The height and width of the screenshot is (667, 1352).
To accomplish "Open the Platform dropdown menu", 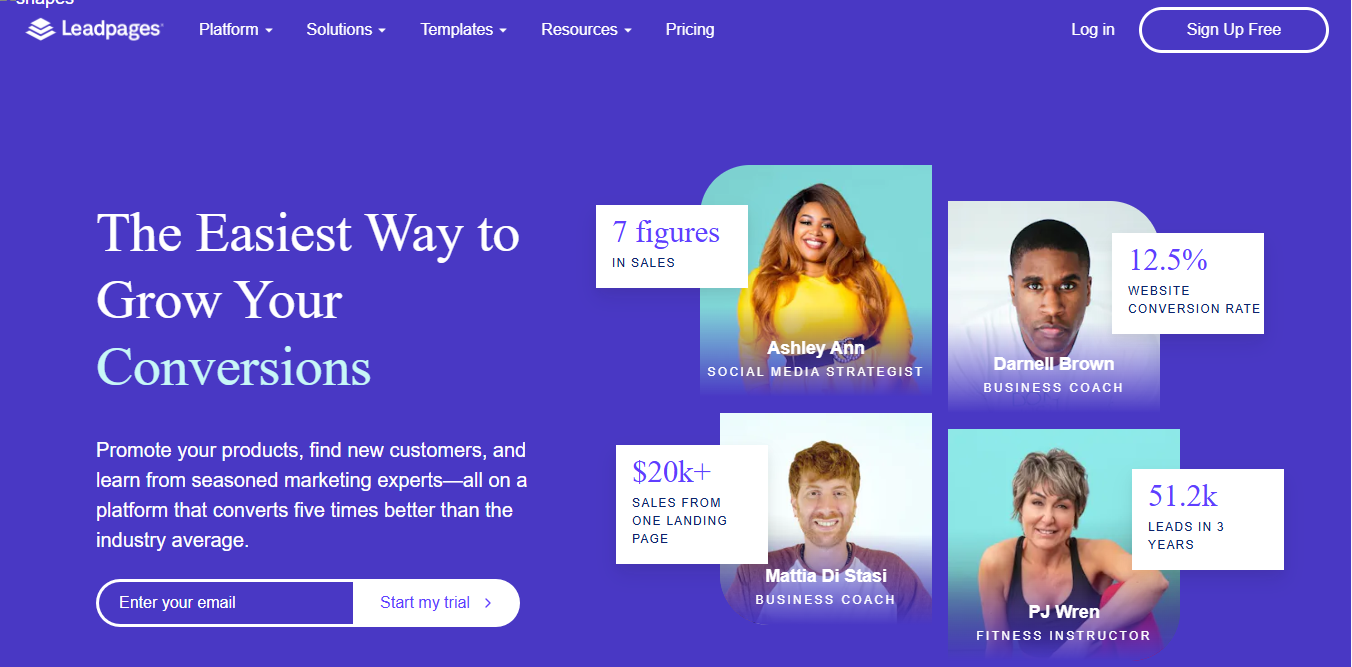I will point(236,30).
